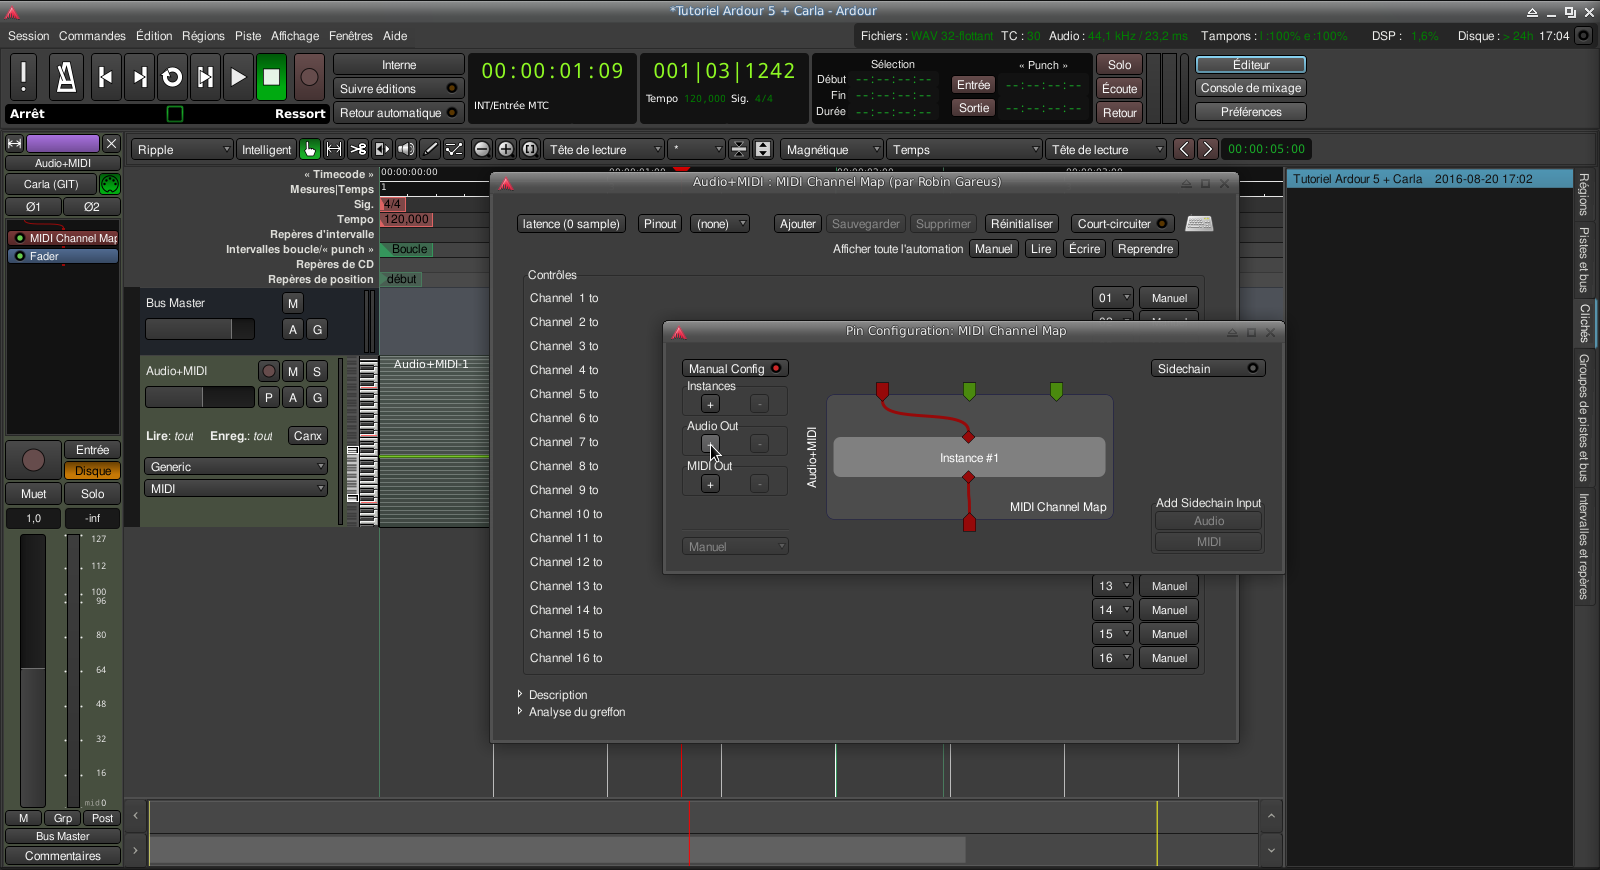Open the Ripple edit mode dropdown
Image resolution: width=1600 pixels, height=870 pixels.
[182, 150]
